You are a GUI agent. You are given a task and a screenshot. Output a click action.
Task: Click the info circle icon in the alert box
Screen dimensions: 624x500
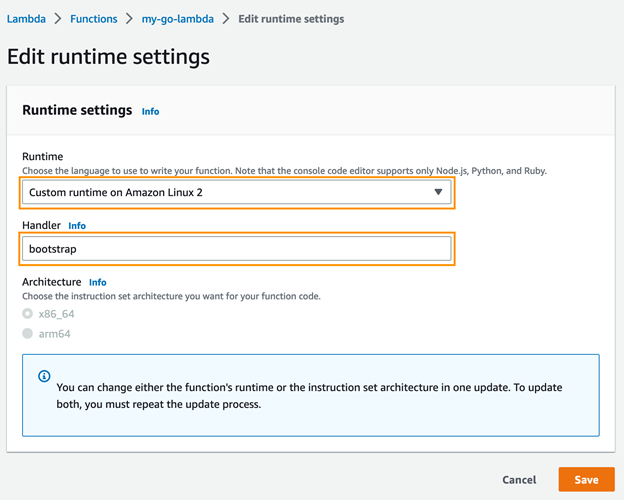[44, 377]
